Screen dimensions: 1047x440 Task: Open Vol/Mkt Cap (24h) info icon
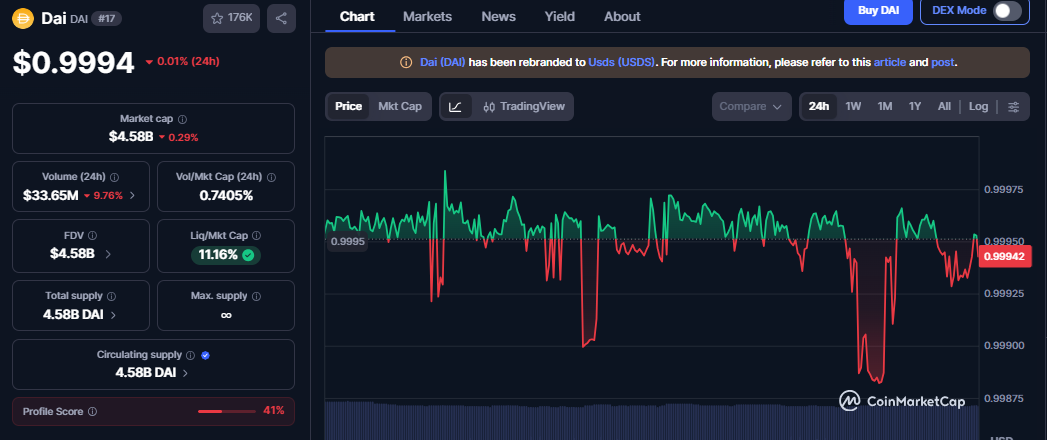[x=271, y=177]
